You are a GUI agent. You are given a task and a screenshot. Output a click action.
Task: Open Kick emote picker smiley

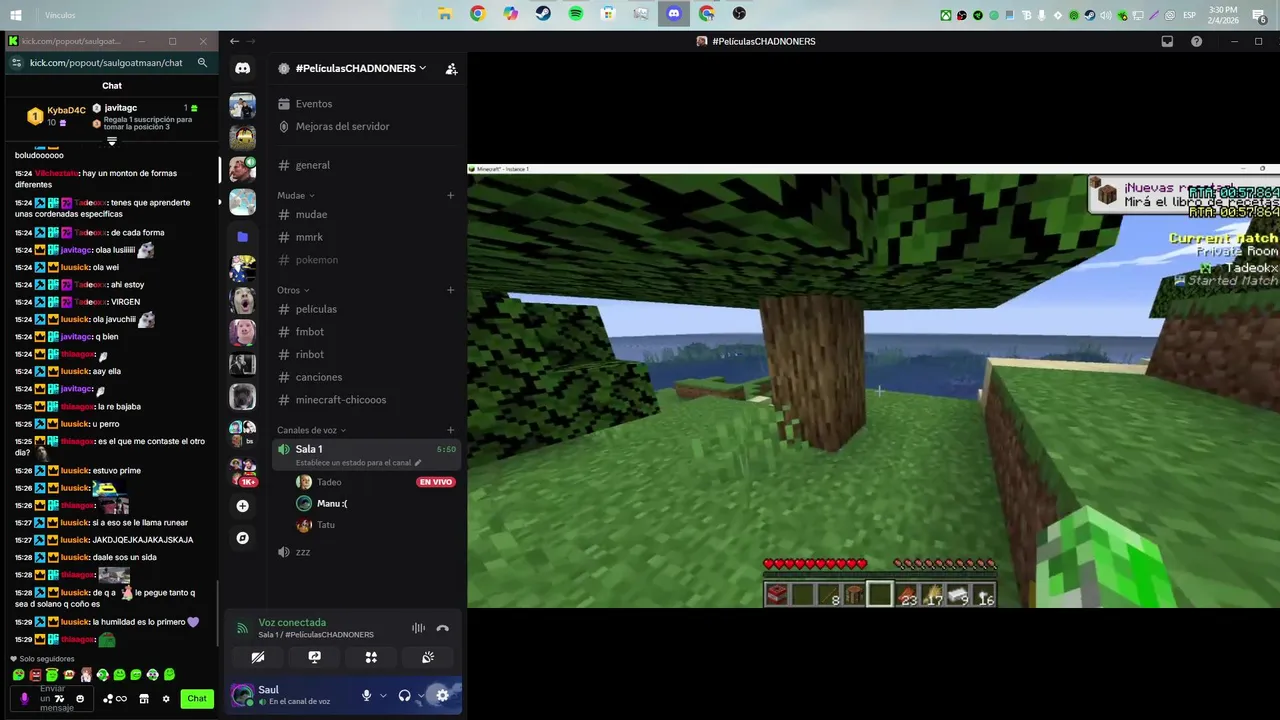point(80,699)
